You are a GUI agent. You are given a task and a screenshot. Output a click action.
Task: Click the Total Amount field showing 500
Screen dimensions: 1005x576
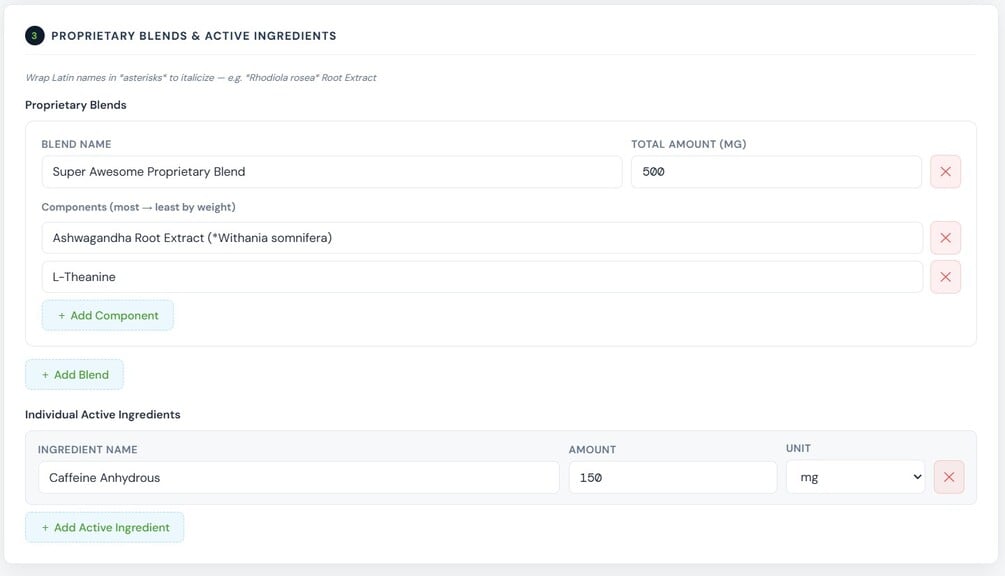click(x=775, y=172)
